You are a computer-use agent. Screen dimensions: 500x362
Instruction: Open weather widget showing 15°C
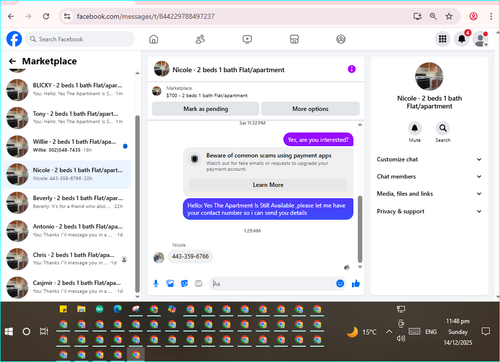click(362, 332)
